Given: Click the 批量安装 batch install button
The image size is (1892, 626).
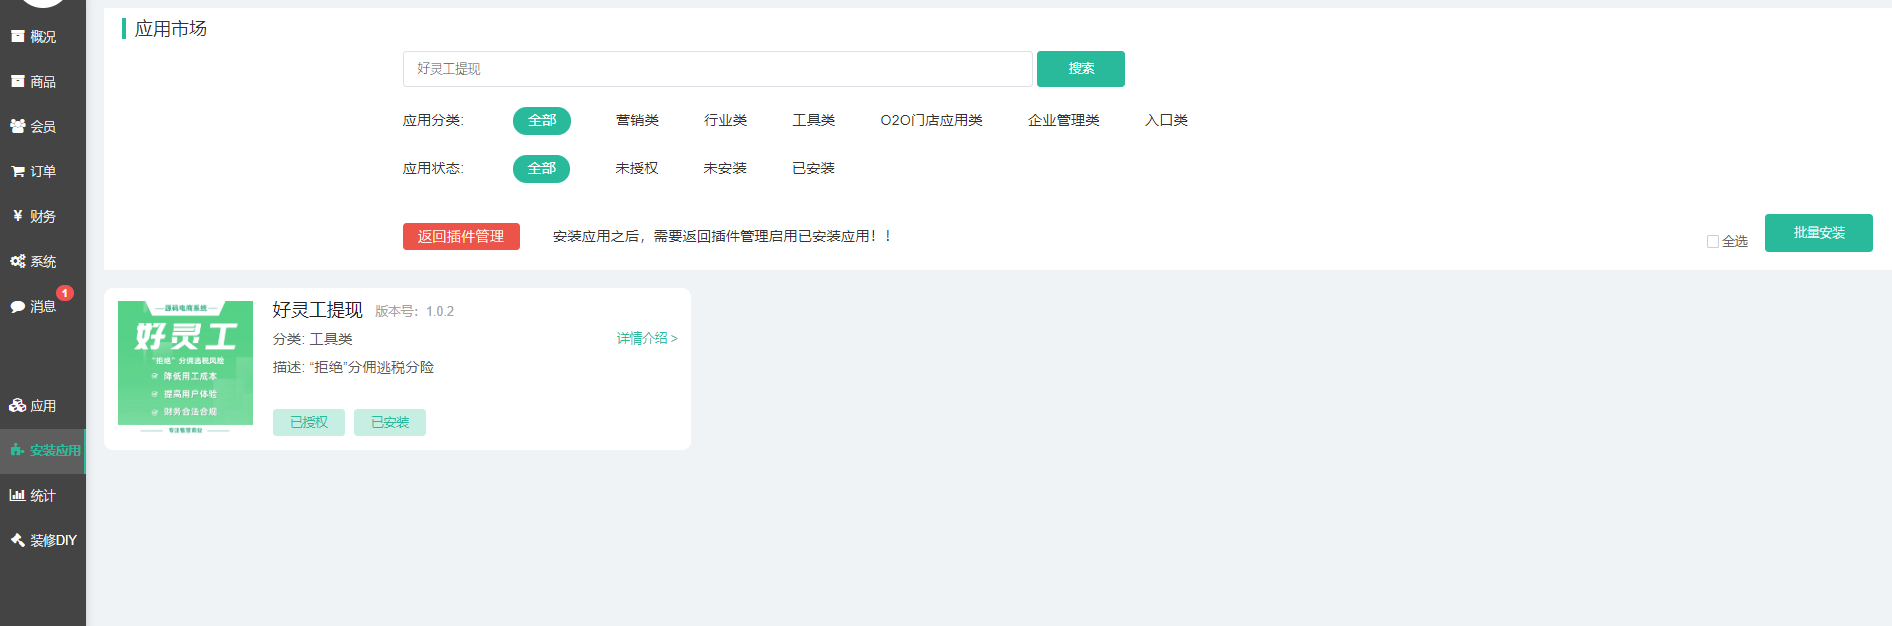Looking at the screenshot, I should coord(1818,233).
